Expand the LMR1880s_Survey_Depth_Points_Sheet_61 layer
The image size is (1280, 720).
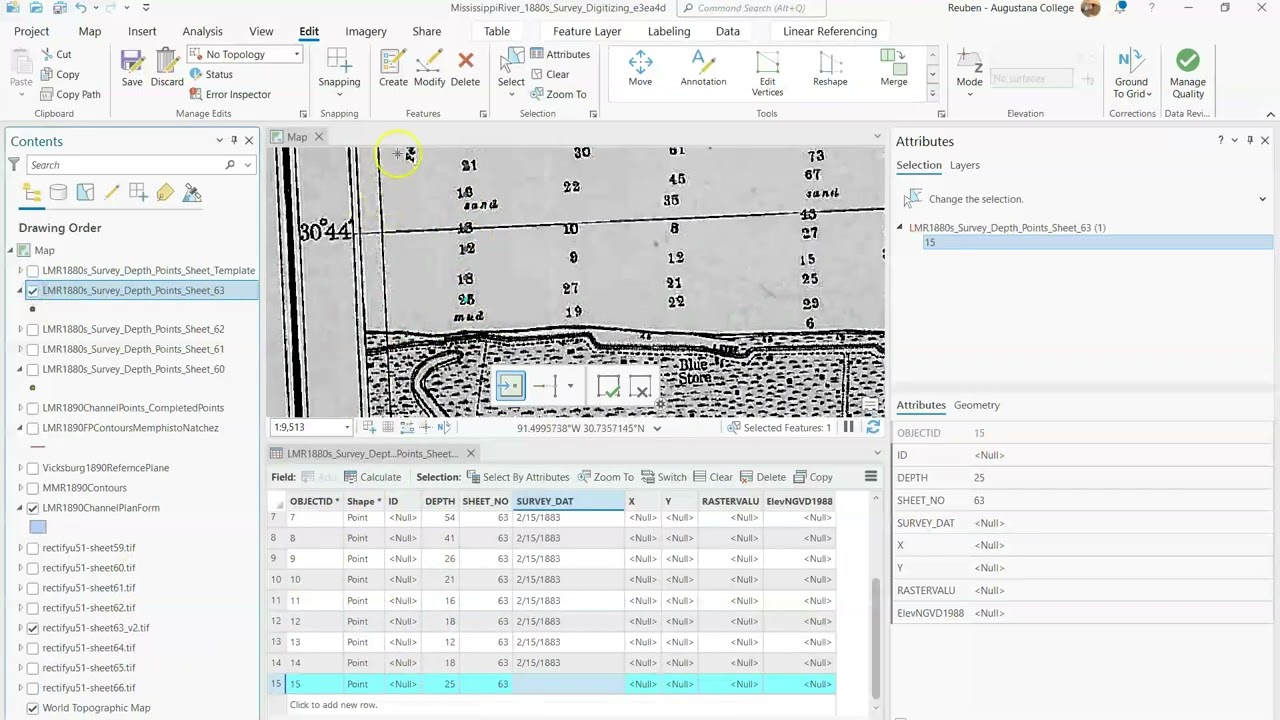point(20,349)
